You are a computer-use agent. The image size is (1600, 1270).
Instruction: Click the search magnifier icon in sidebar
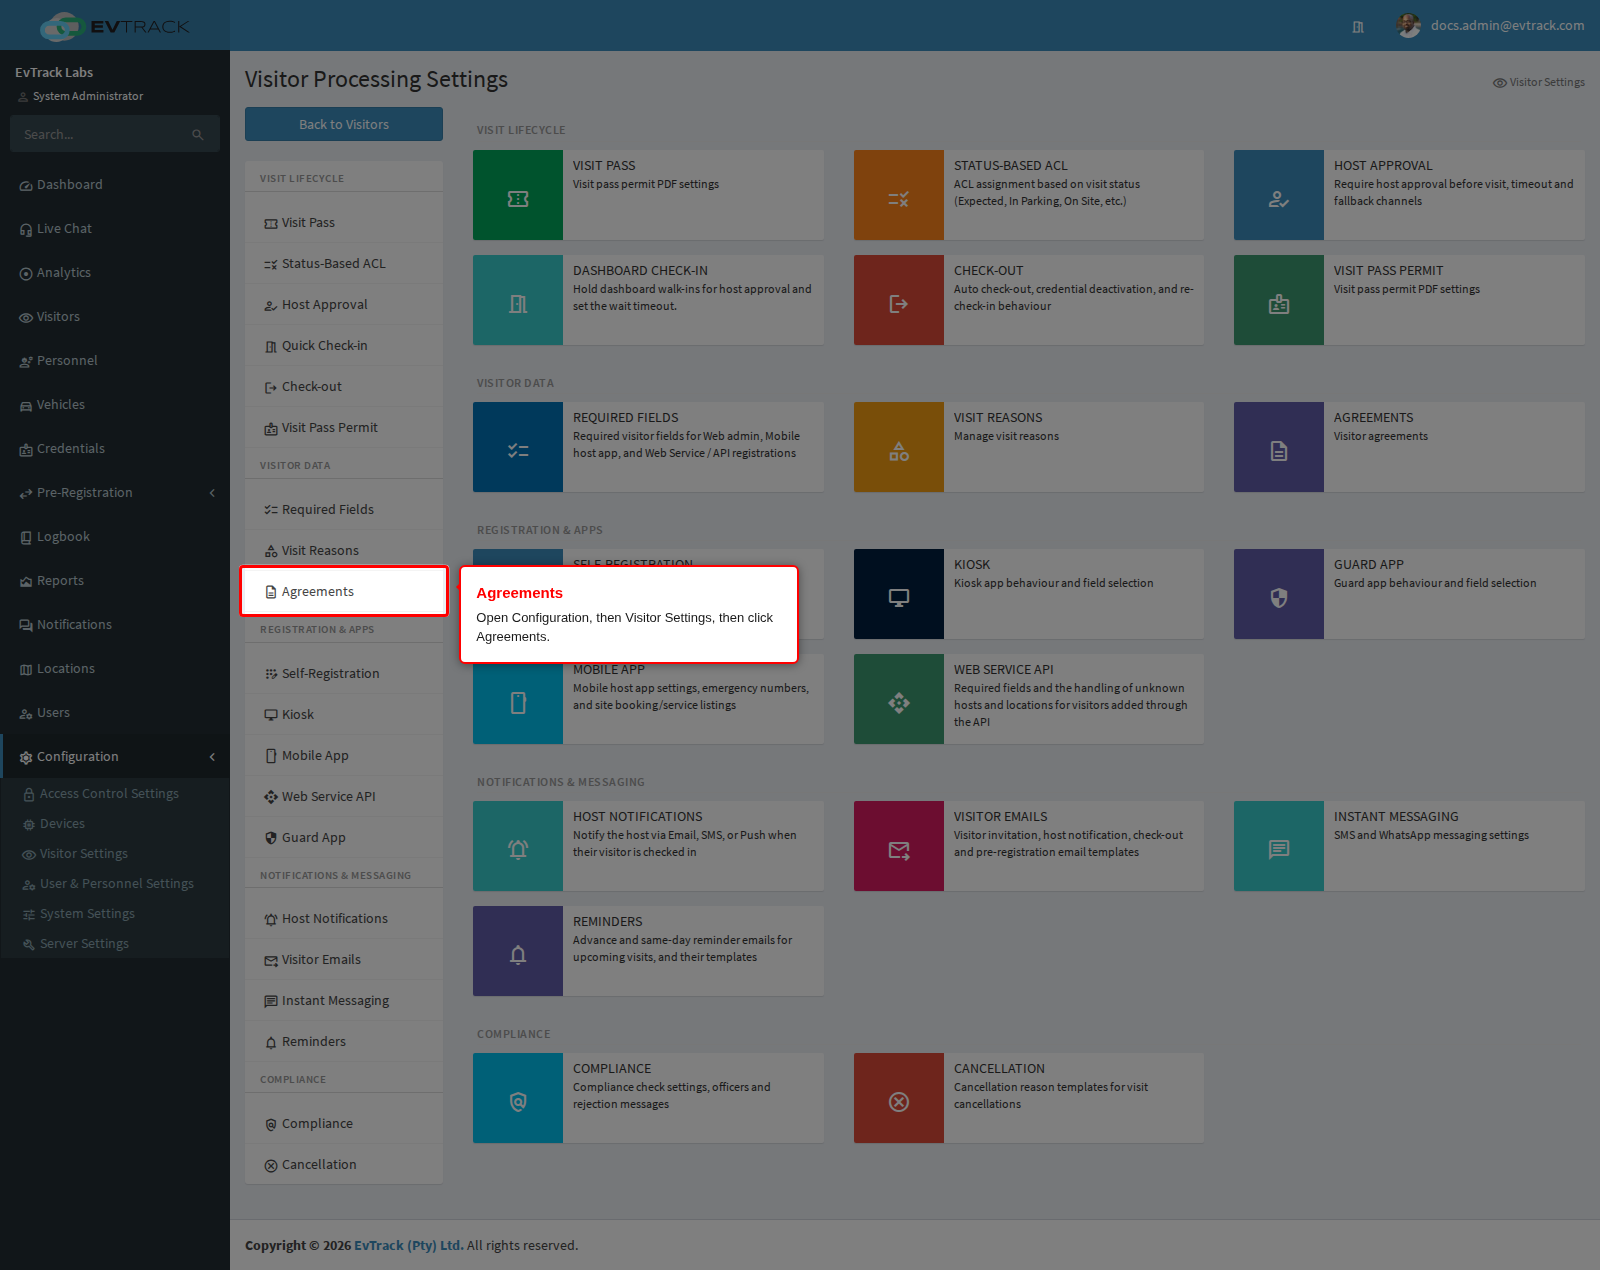click(x=198, y=134)
